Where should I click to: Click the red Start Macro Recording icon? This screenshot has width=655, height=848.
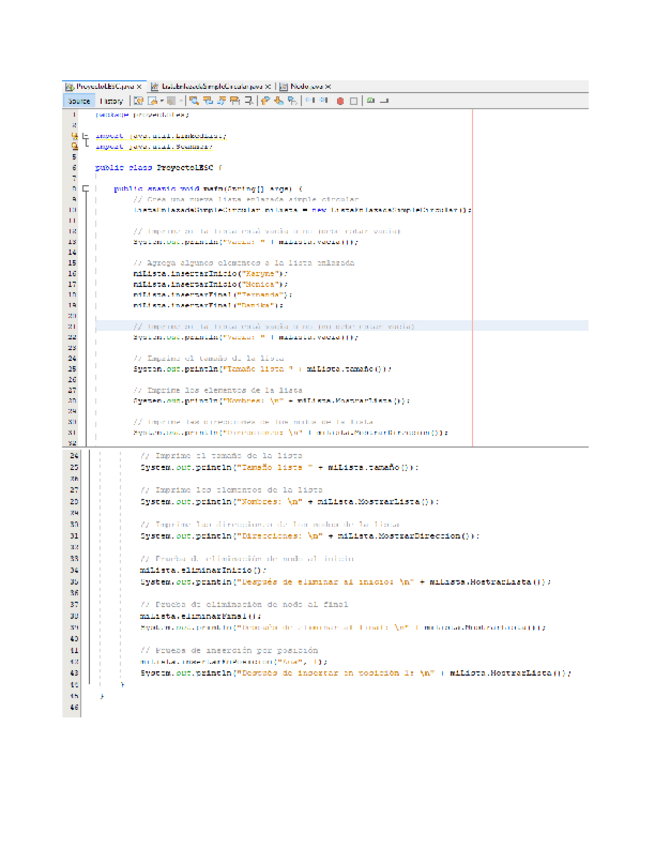[x=340, y=101]
